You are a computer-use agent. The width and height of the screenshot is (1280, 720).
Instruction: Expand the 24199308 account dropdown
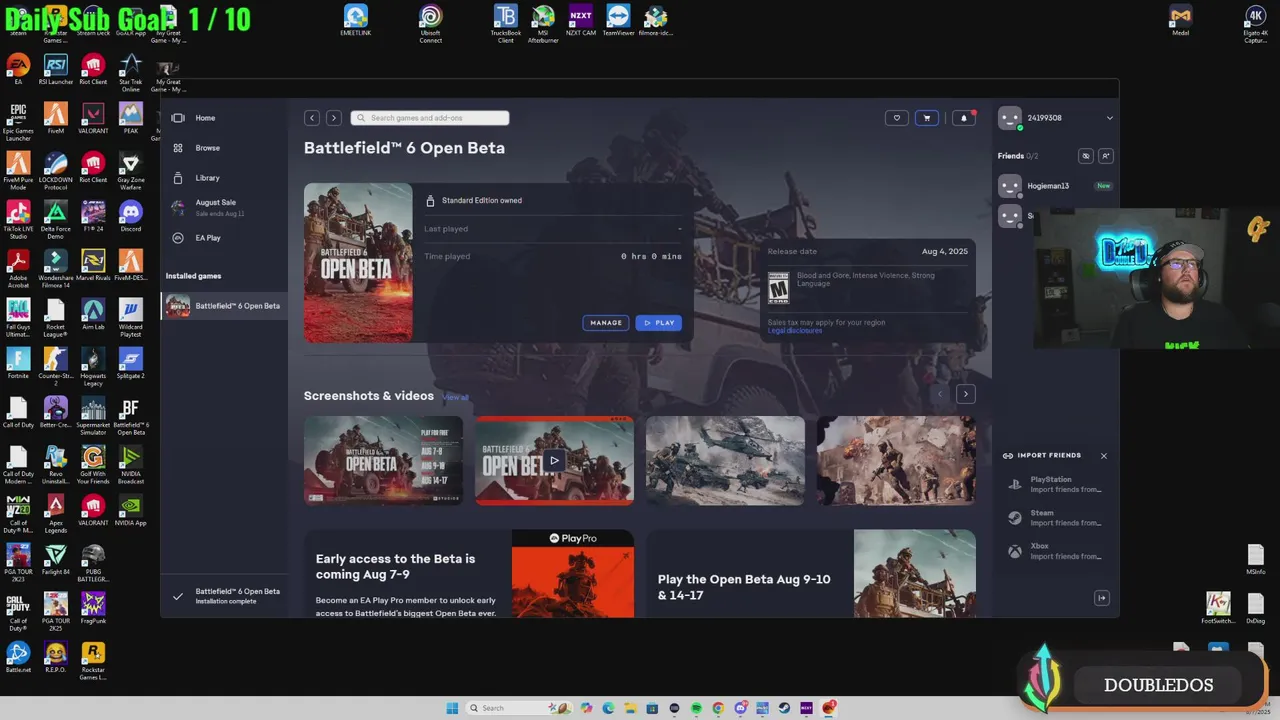coord(1109,118)
